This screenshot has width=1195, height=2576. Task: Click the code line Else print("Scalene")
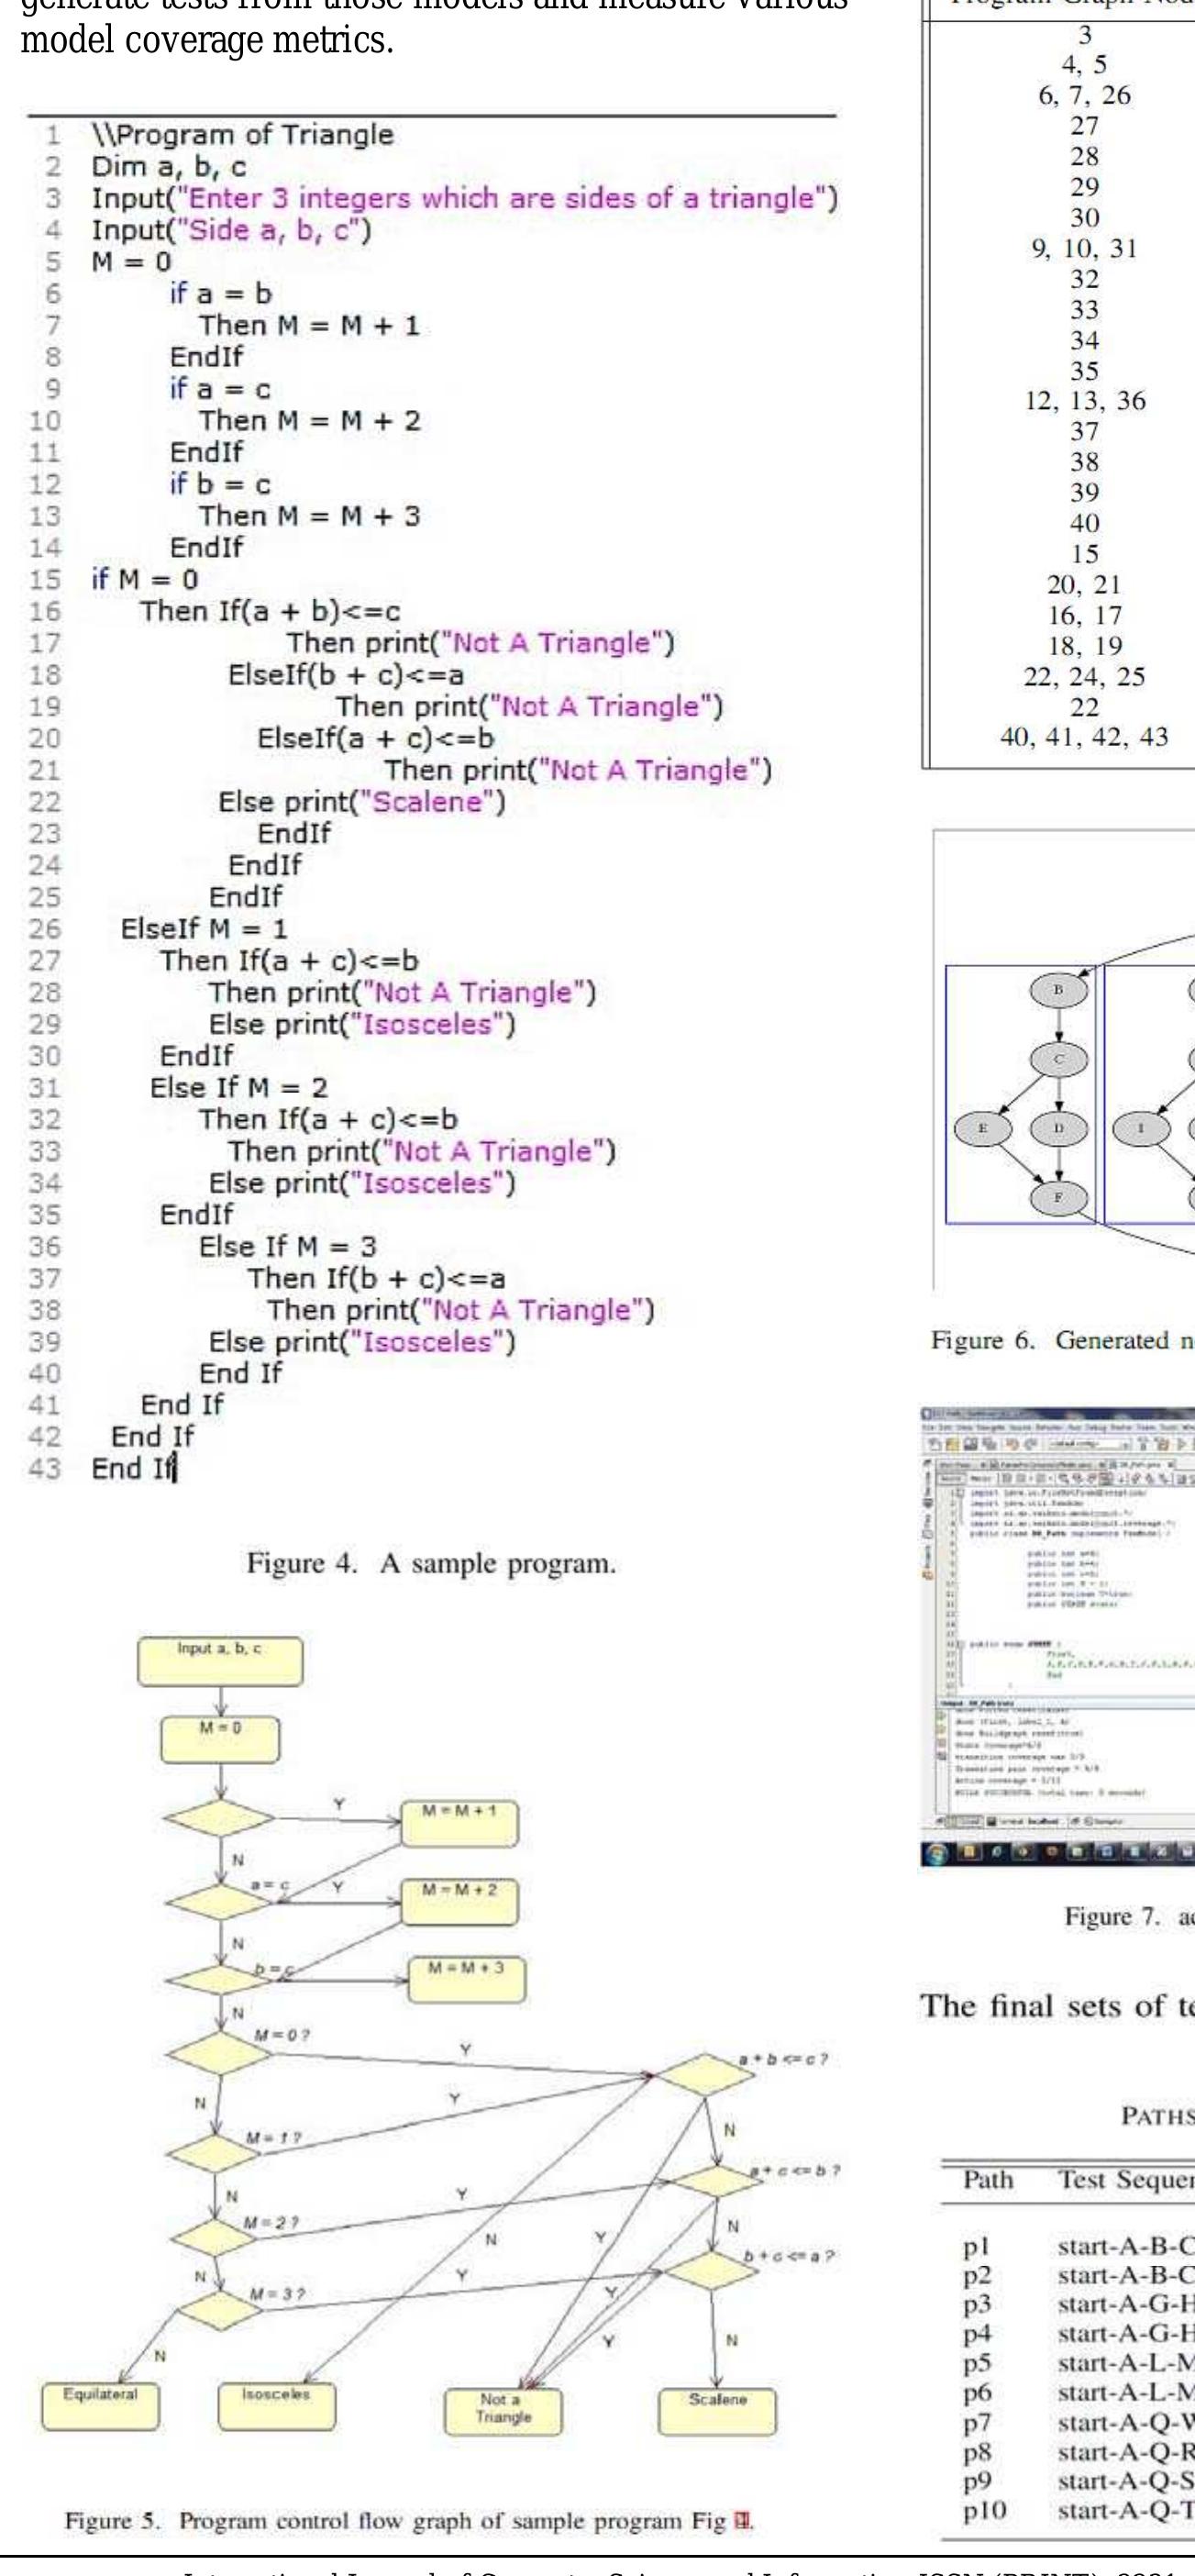pos(362,802)
